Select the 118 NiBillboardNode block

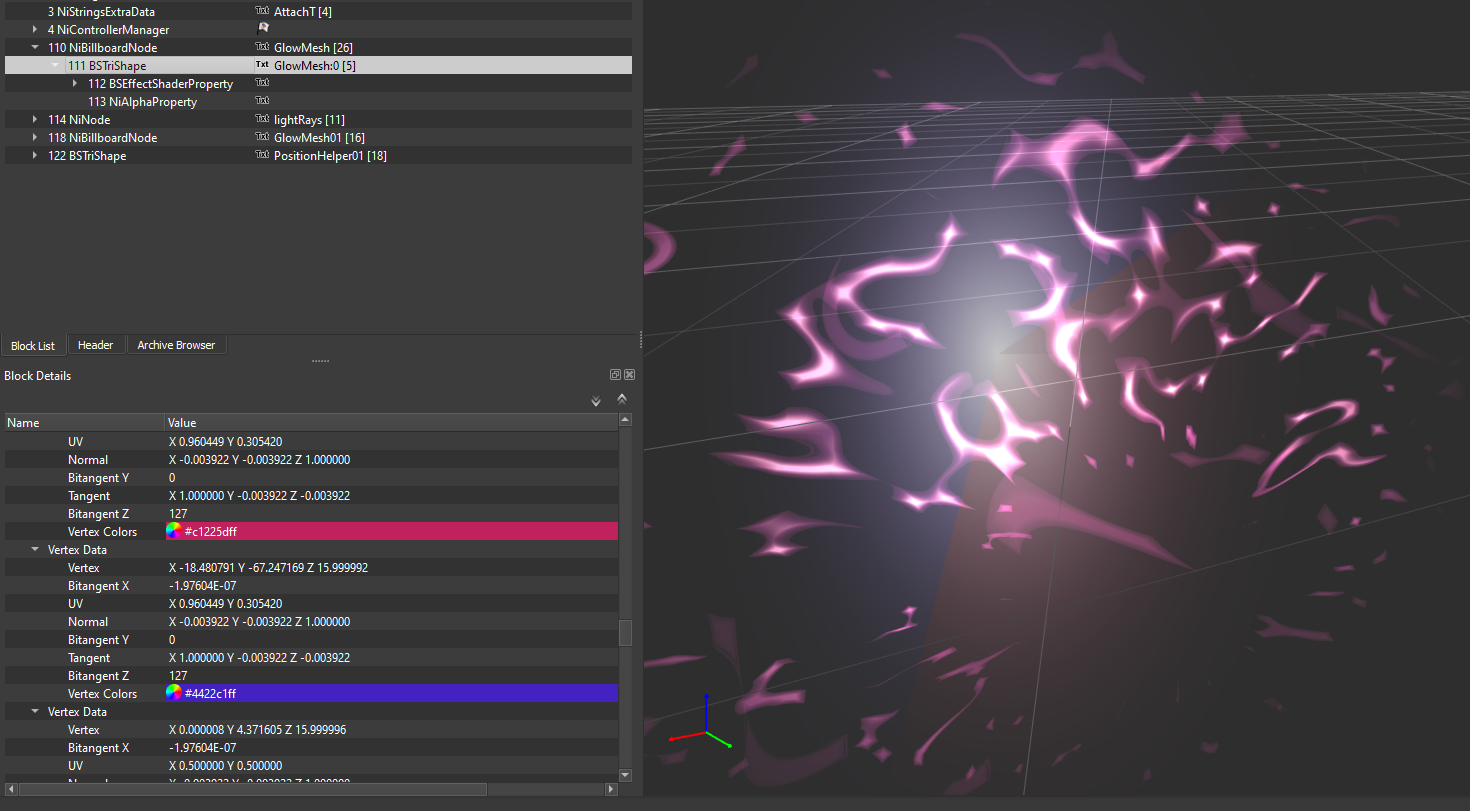pyautogui.click(x=102, y=137)
